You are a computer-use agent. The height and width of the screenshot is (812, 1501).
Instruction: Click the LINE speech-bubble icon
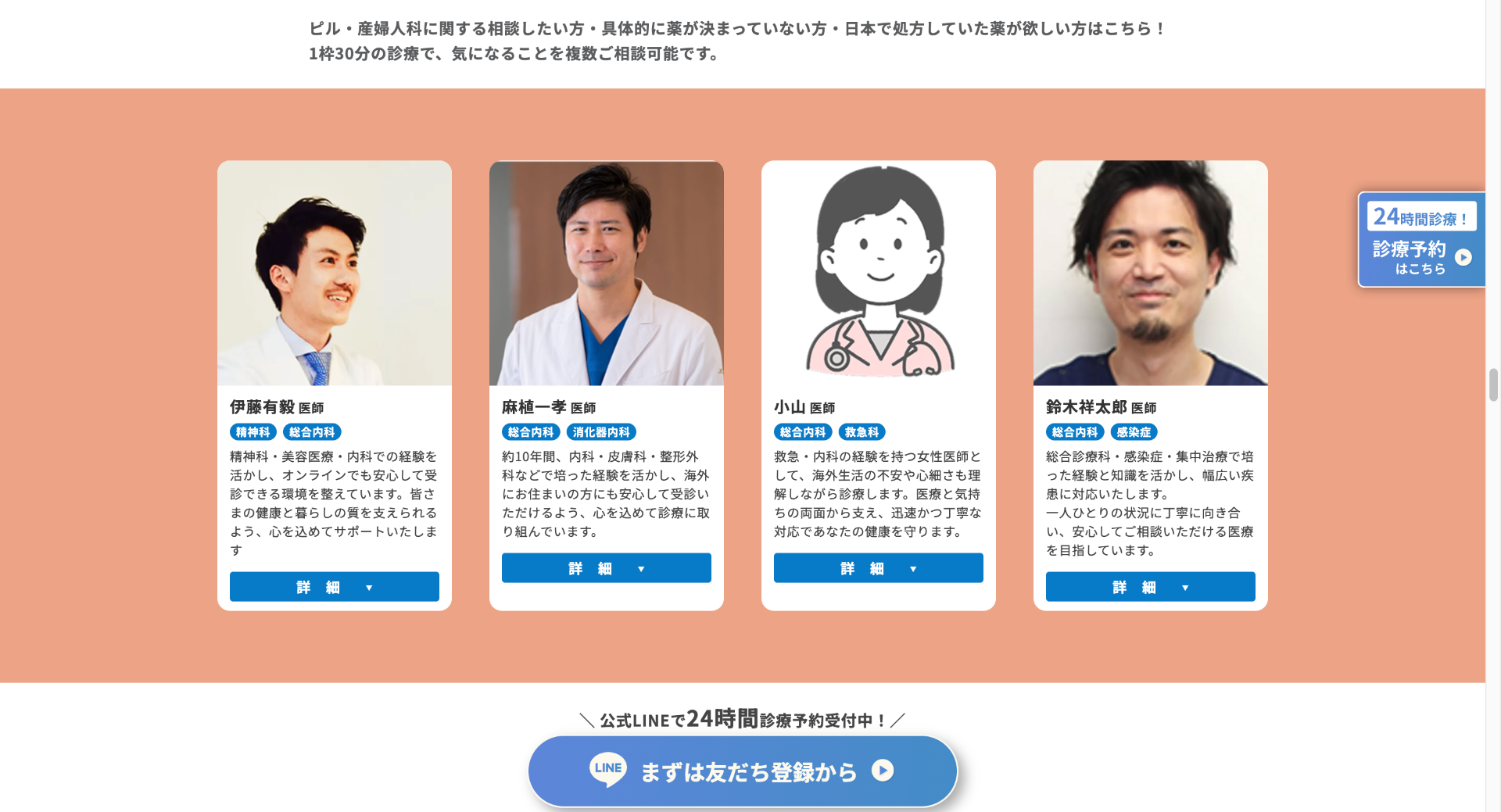coord(608,770)
